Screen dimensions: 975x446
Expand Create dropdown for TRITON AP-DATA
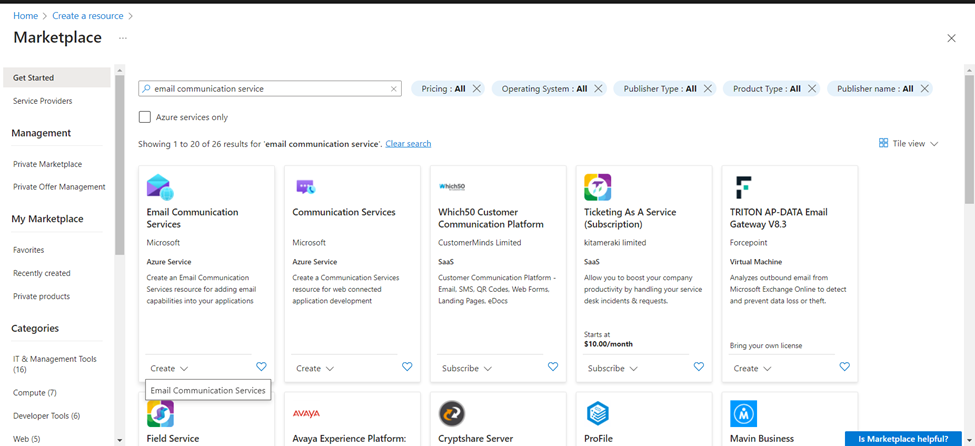[x=752, y=368]
